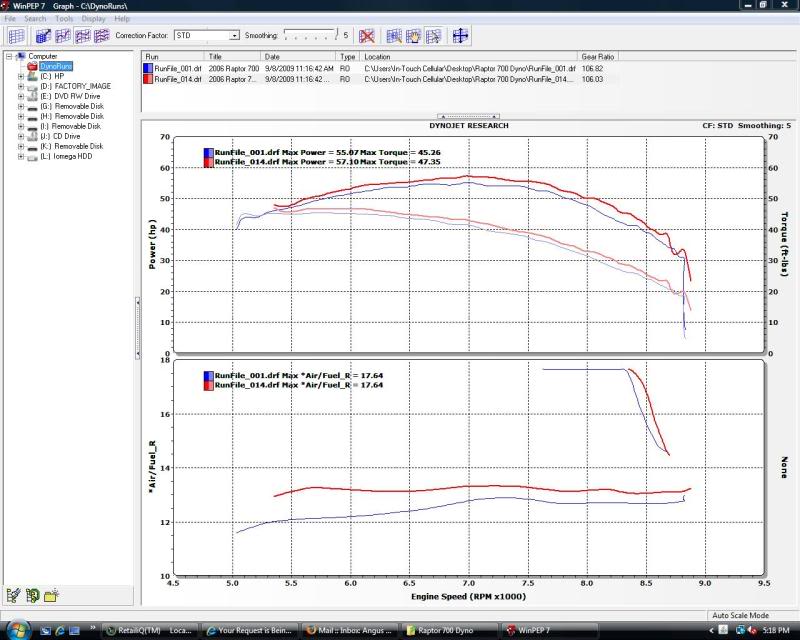800x640 pixels.
Task: Sort by the Type column header
Action: coord(347,57)
